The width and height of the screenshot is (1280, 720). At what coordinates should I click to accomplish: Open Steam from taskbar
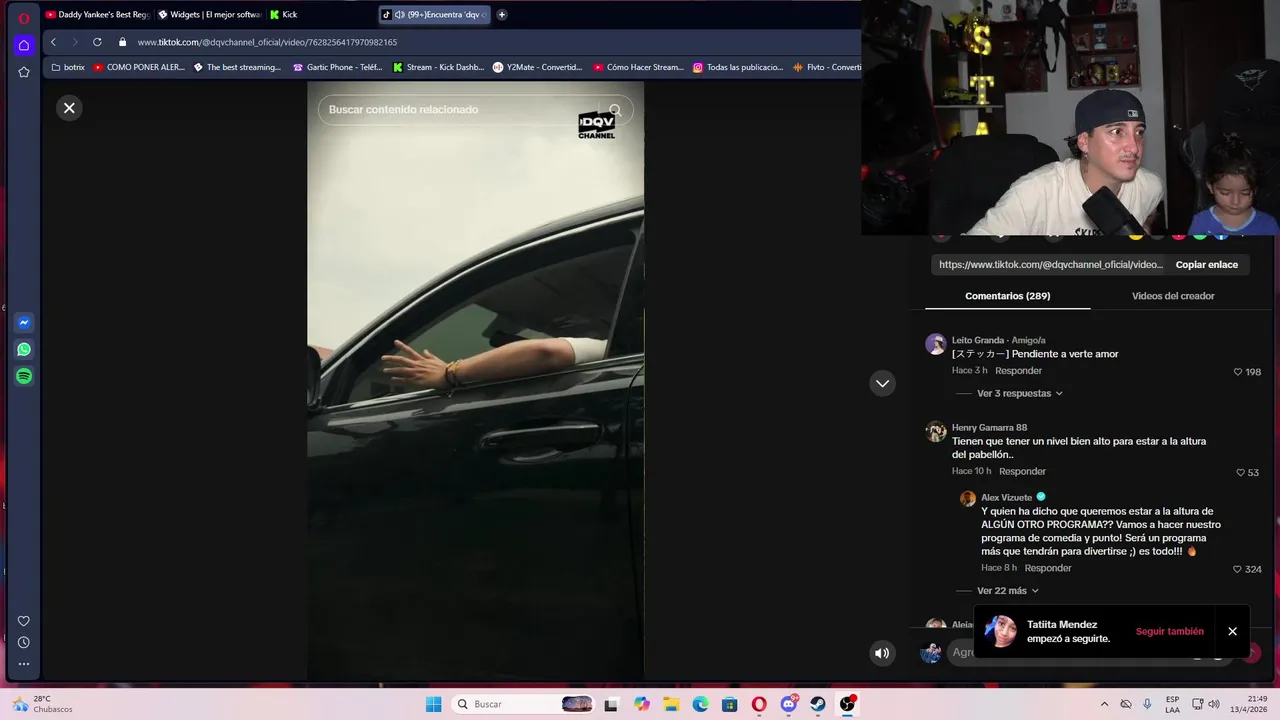pos(818,704)
